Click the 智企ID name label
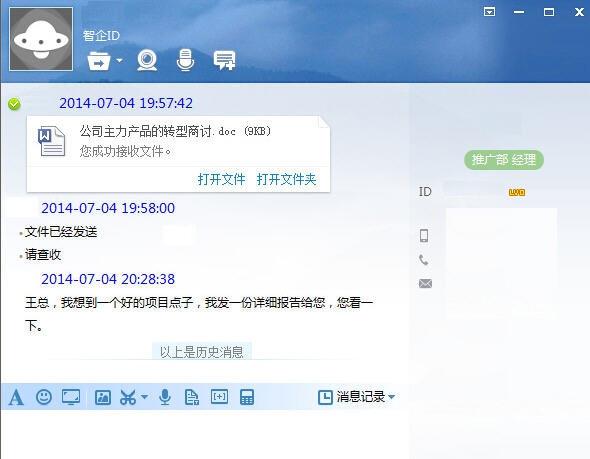 tap(101, 36)
